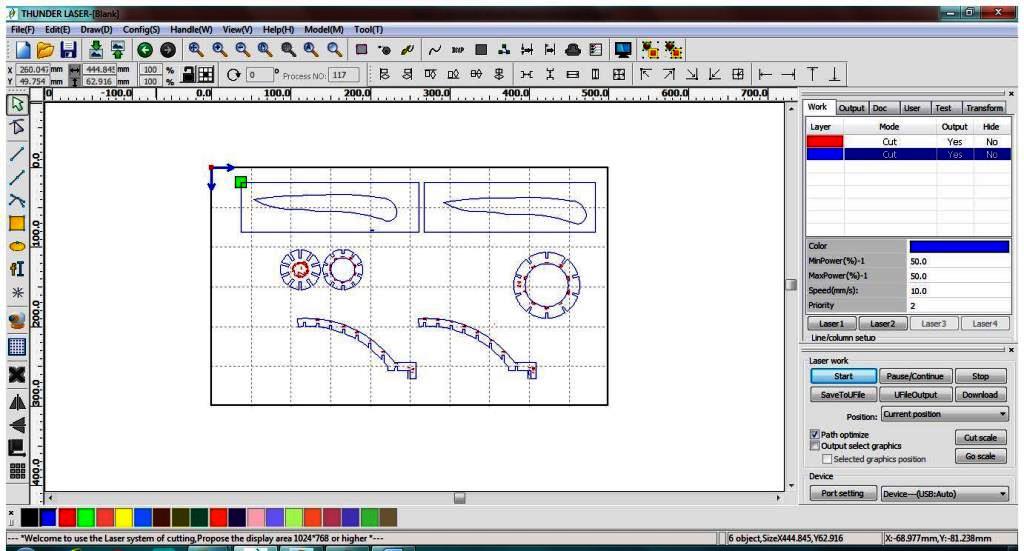Click the blue Color property swatch

[x=959, y=246]
